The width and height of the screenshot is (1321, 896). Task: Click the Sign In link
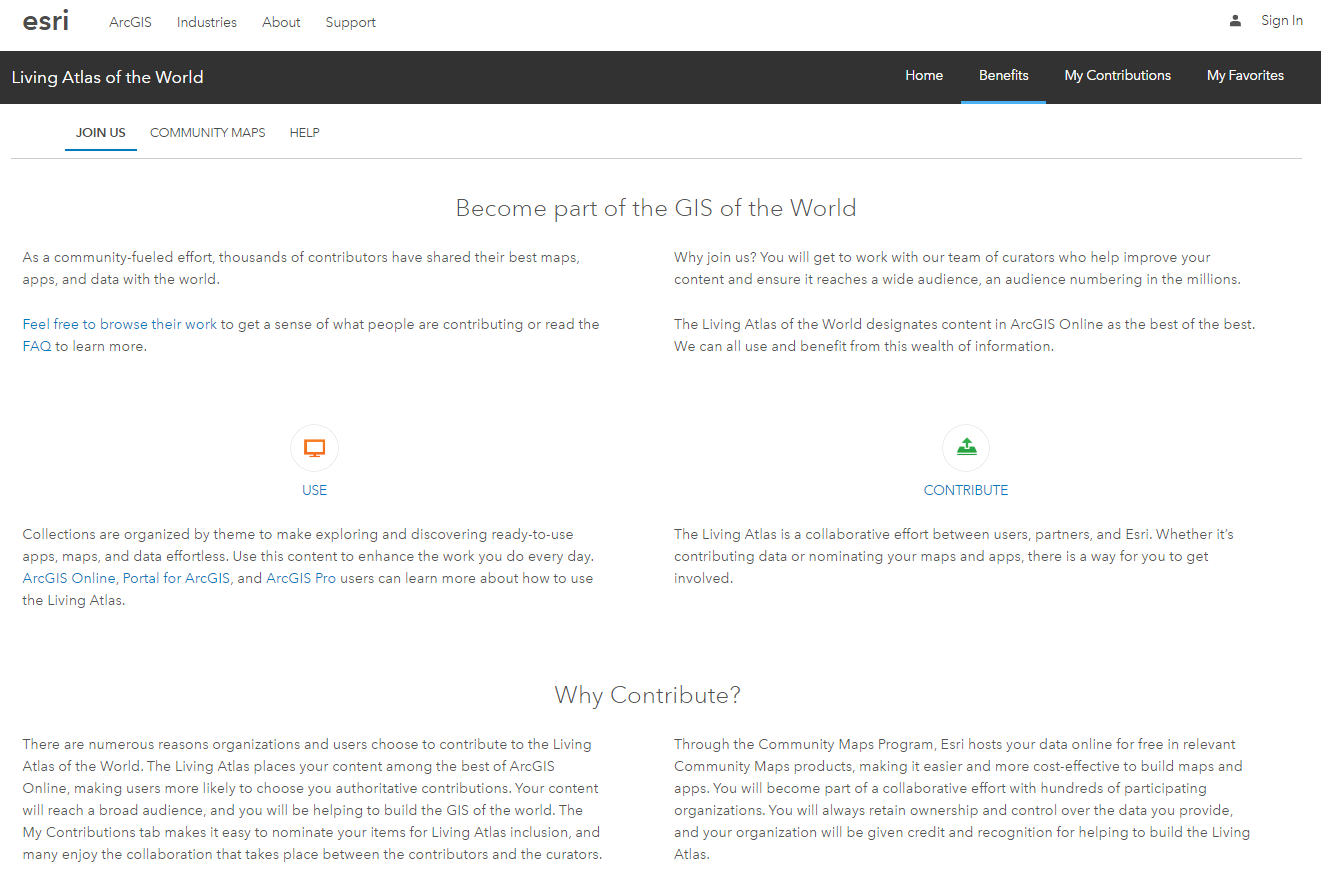click(1282, 21)
